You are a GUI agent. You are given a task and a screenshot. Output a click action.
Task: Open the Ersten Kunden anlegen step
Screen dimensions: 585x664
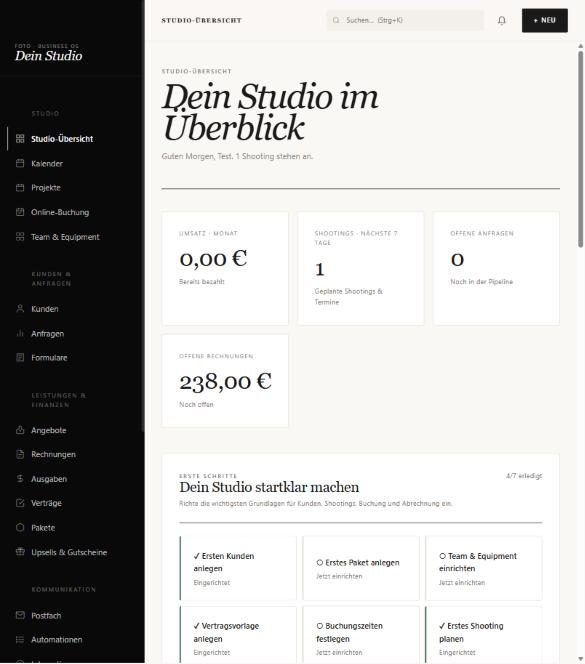(x=238, y=568)
